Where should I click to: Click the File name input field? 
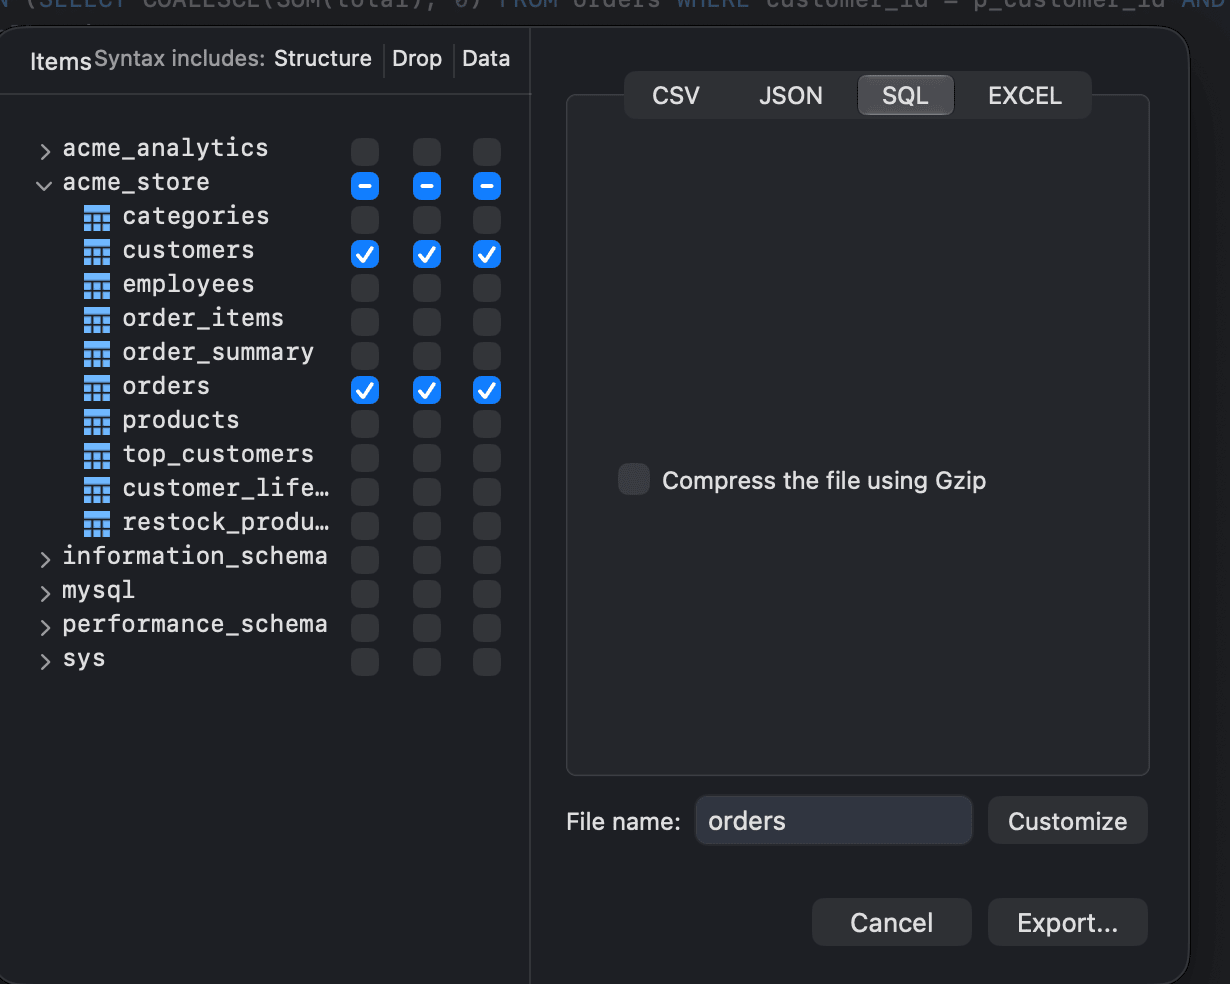pos(834,821)
